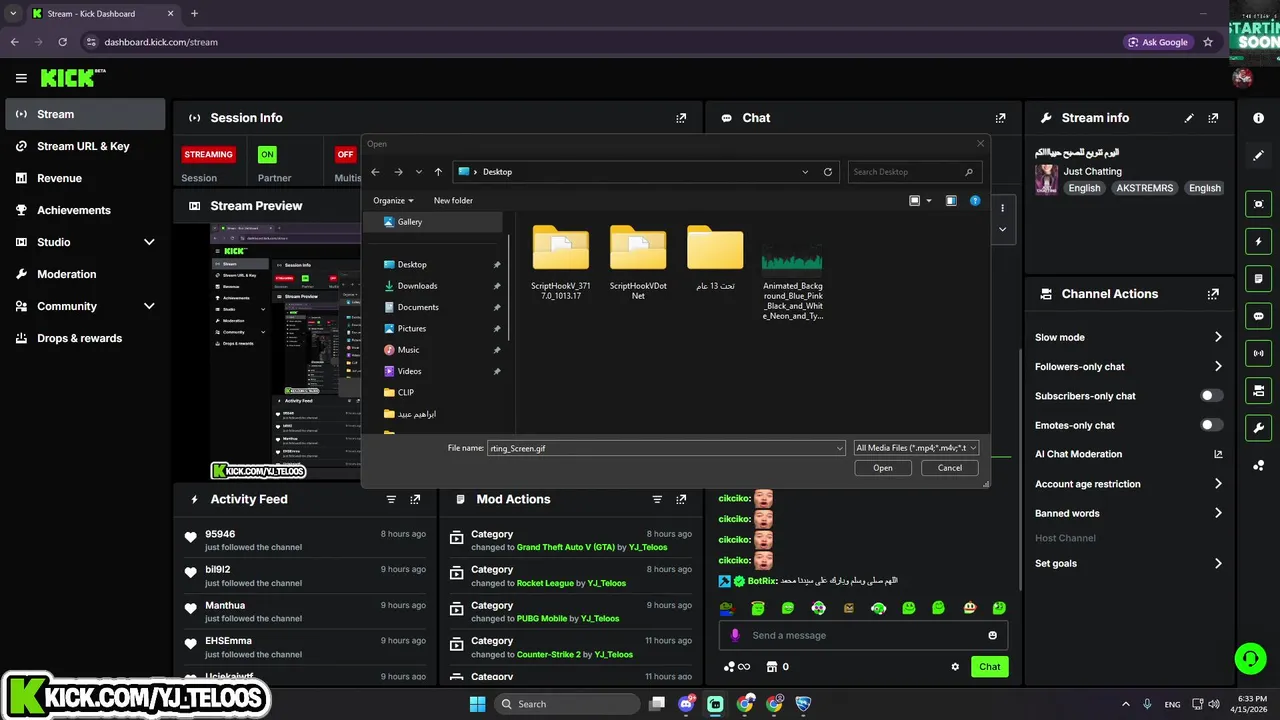Expand Banned words settings
This screenshot has height=720, width=1280.
click(1218, 513)
